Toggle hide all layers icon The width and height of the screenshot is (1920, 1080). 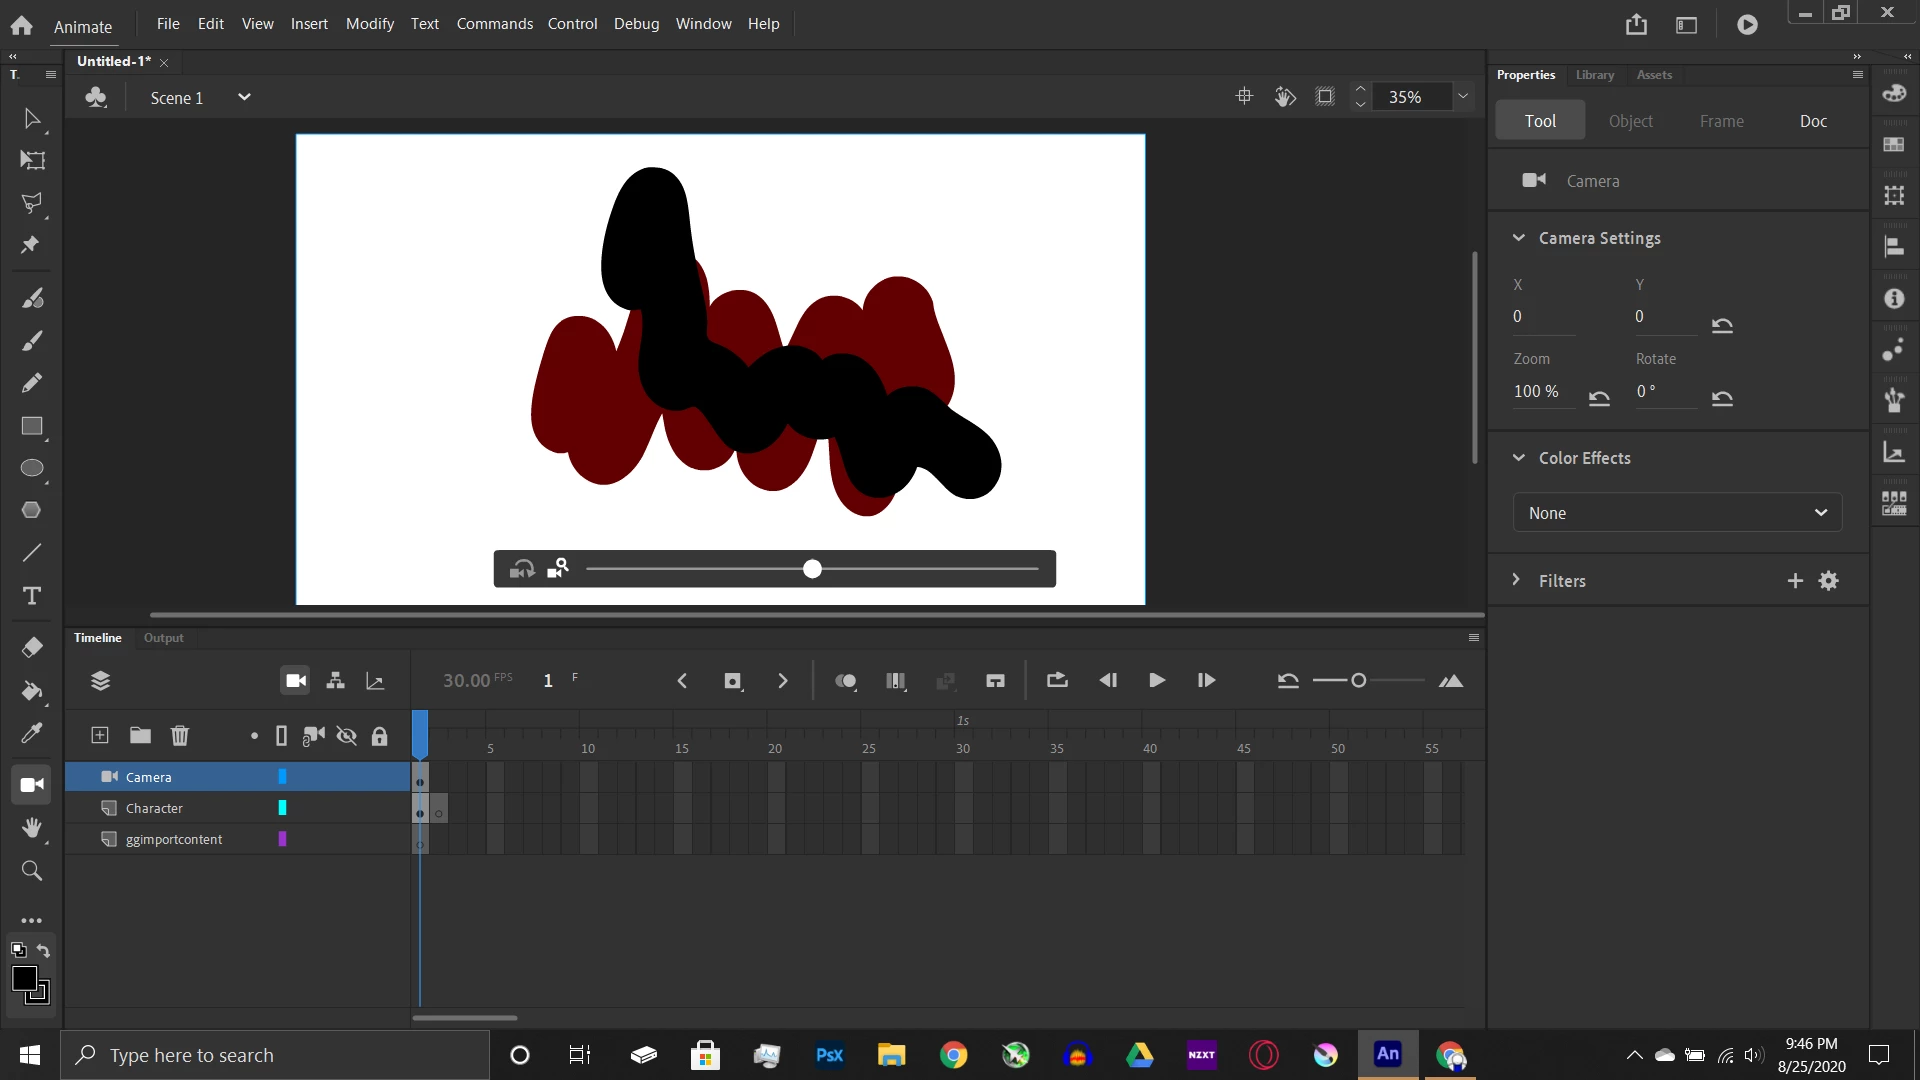(346, 737)
